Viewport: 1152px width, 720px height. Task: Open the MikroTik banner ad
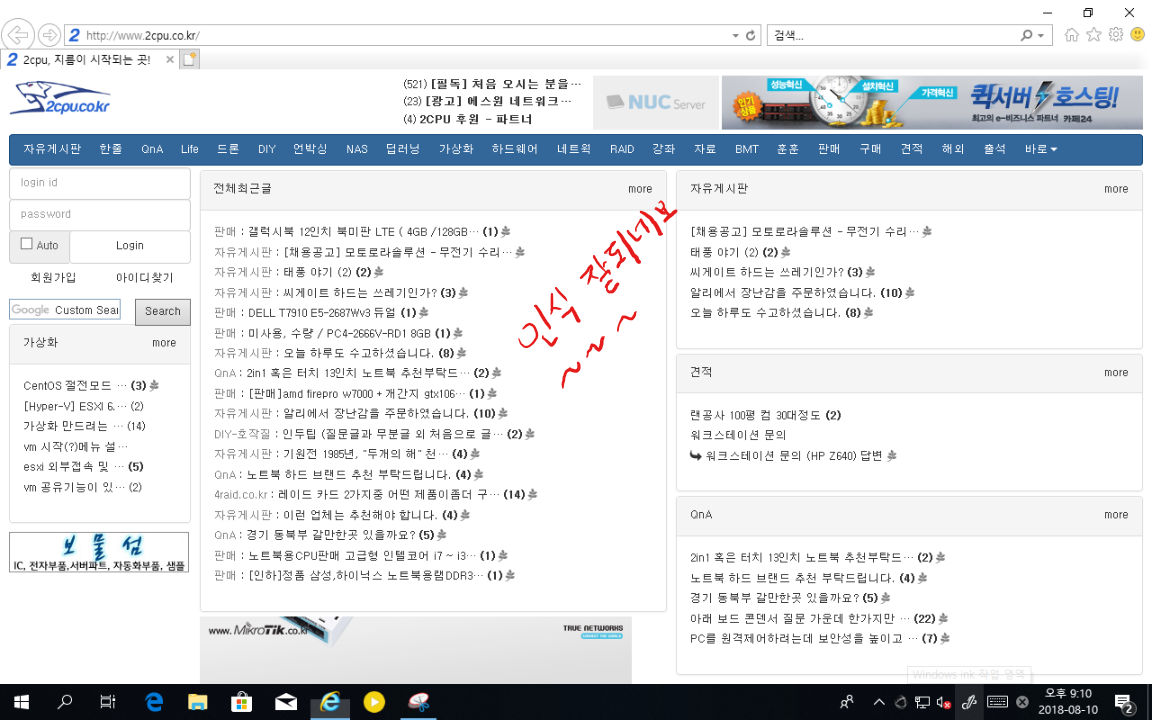[416, 650]
